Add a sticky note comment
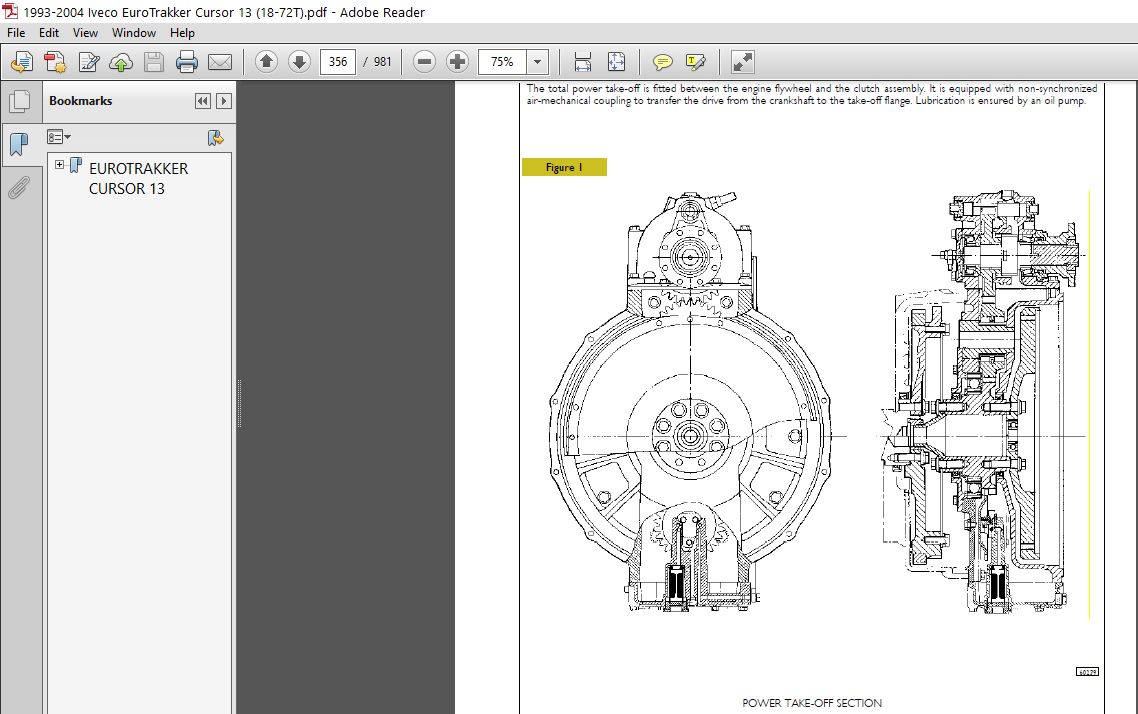 click(662, 62)
